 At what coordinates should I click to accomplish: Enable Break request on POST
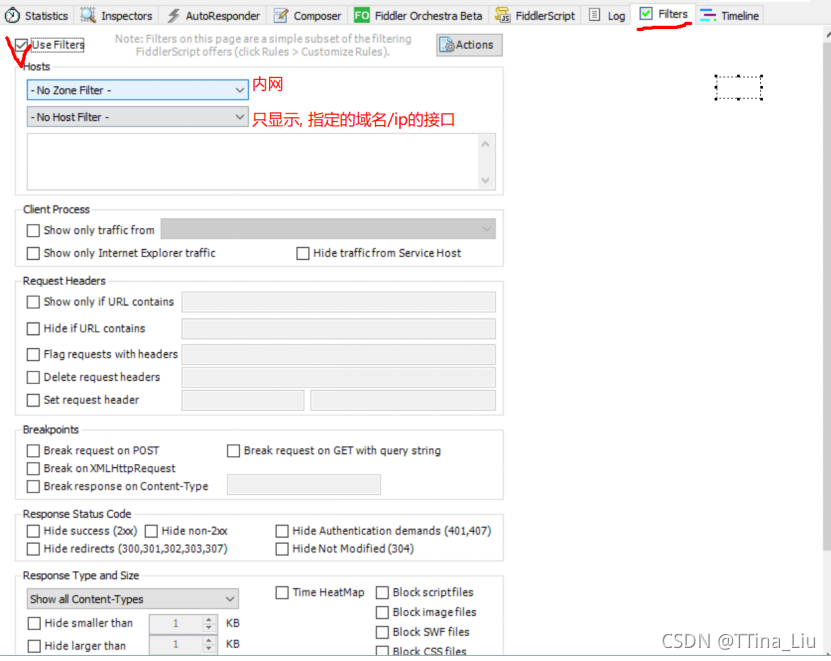(33, 451)
